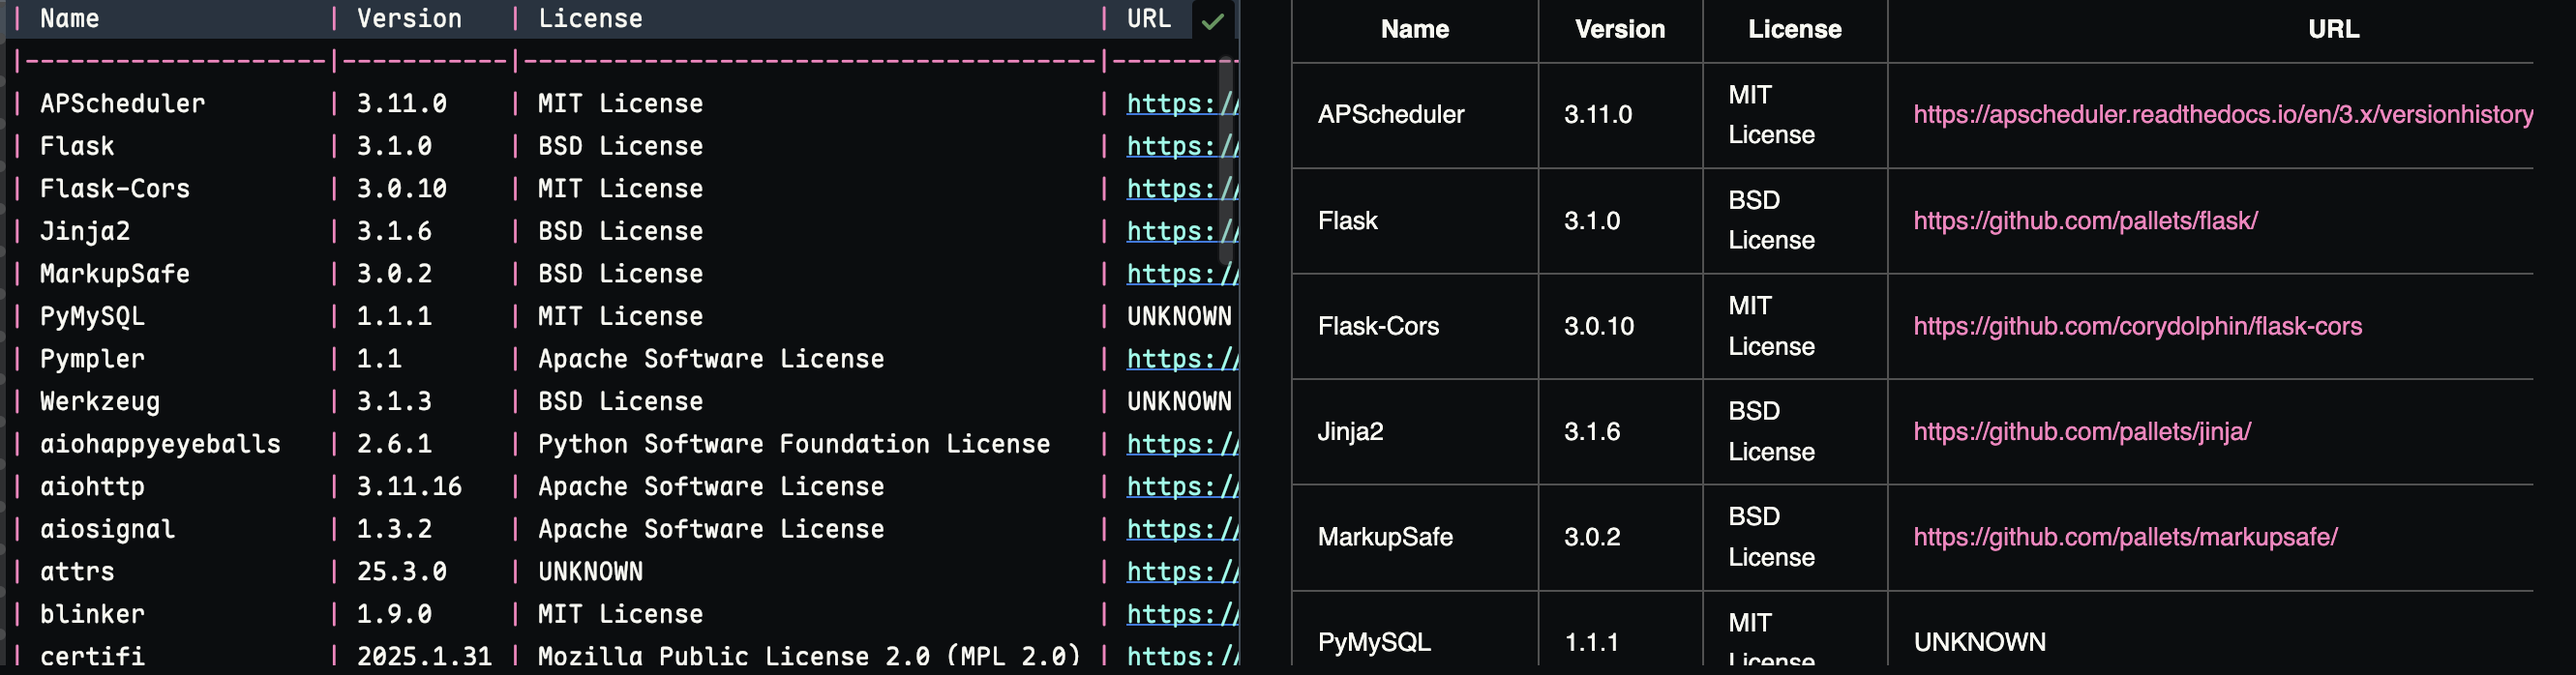Image resolution: width=2576 pixels, height=675 pixels.
Task: Open the pallets/markupsafe GitHub link
Action: (2125, 537)
